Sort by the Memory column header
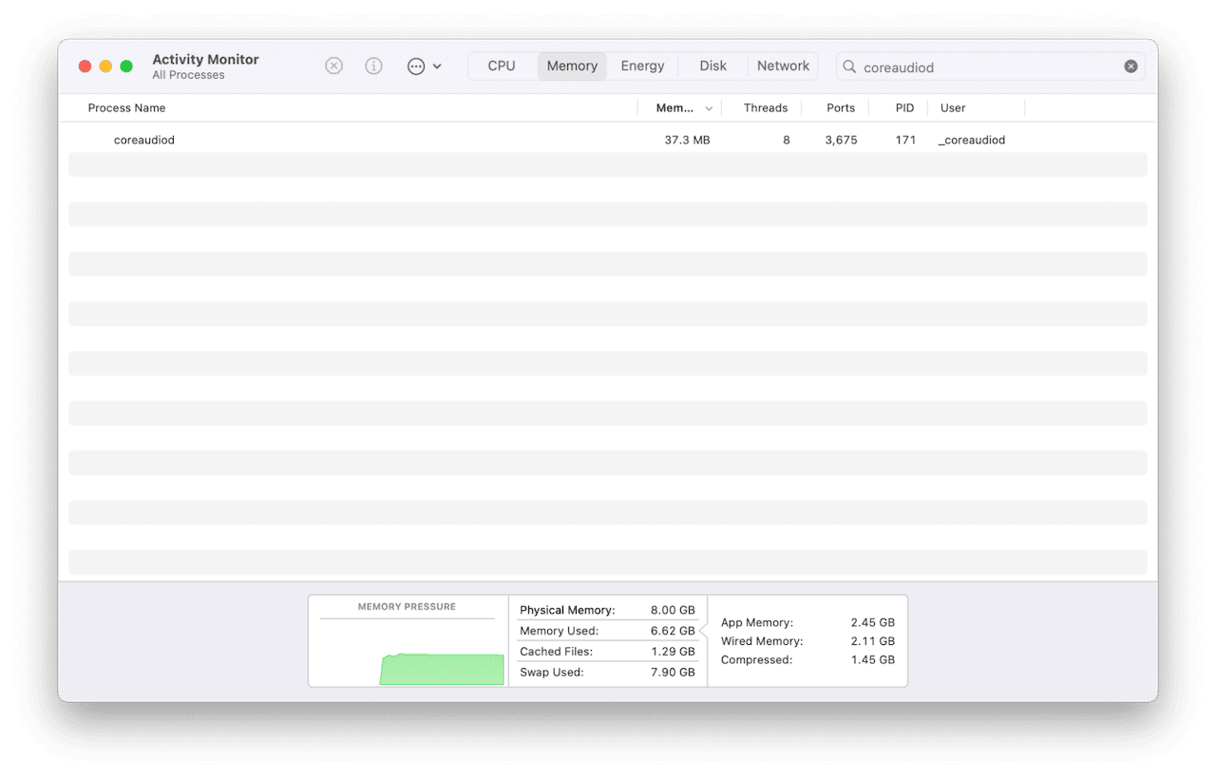Screen dimensions: 1216x779 pyautogui.click(x=675, y=108)
